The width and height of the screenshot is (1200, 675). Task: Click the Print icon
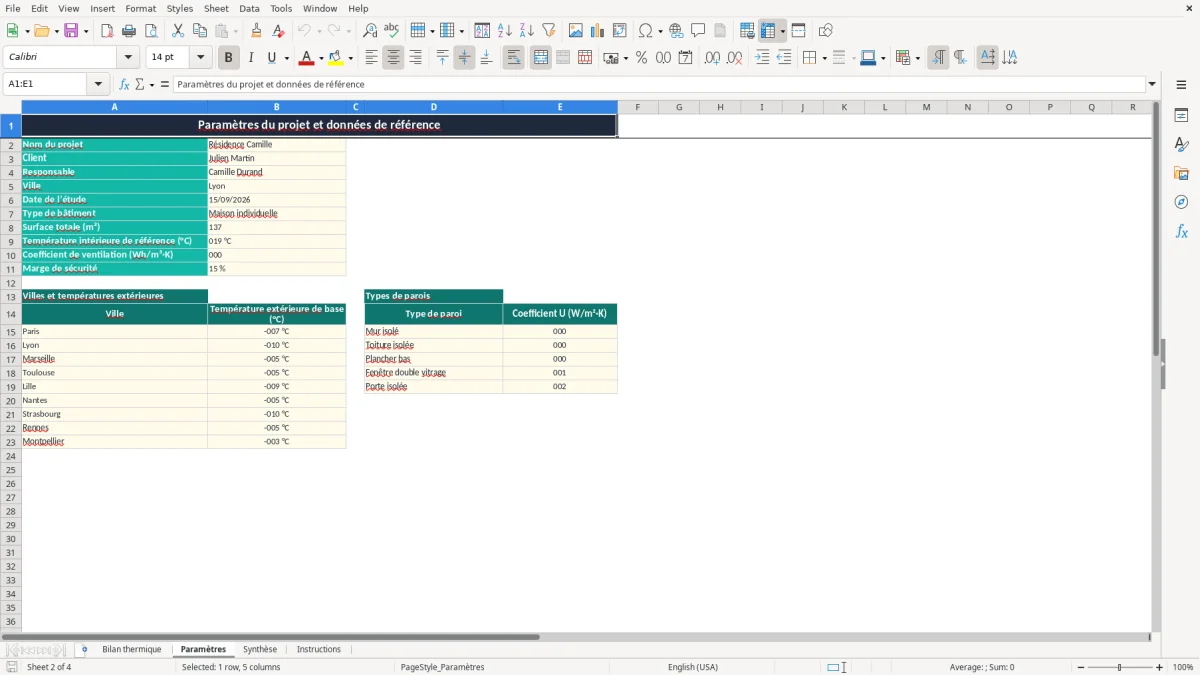click(x=129, y=31)
